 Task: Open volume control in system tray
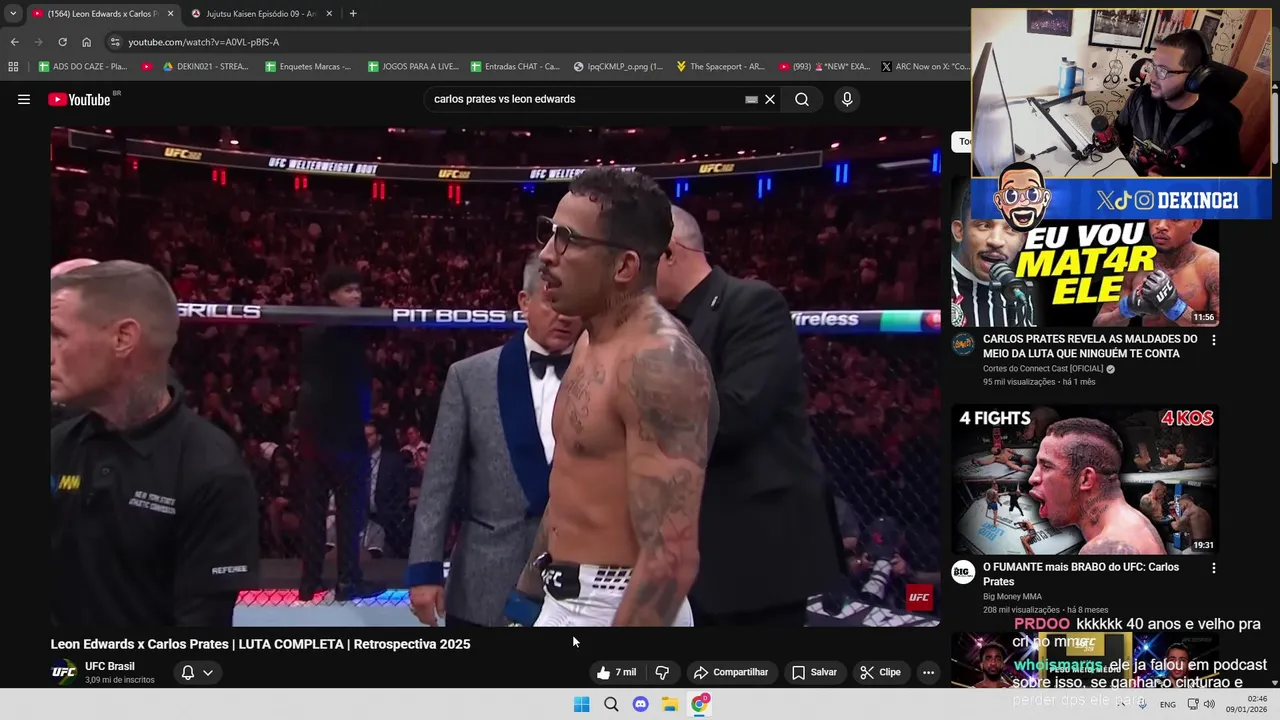pos(1209,704)
